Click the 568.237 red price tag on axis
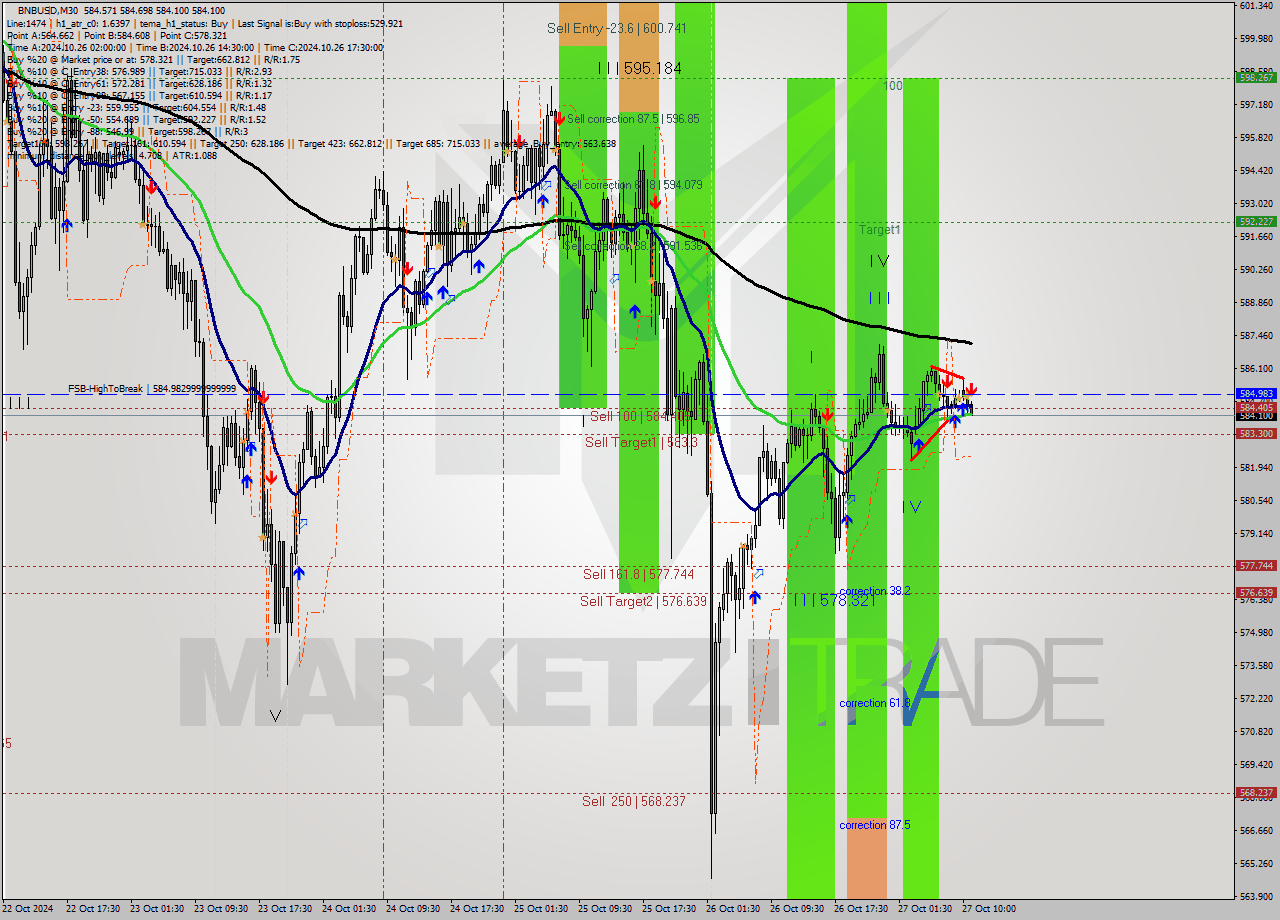 pos(1256,792)
